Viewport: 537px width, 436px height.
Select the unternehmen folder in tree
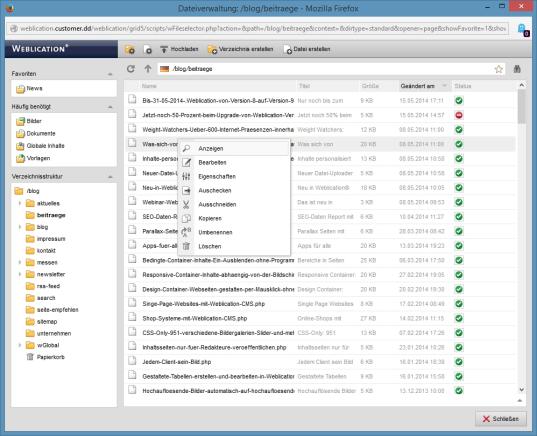coord(49,334)
